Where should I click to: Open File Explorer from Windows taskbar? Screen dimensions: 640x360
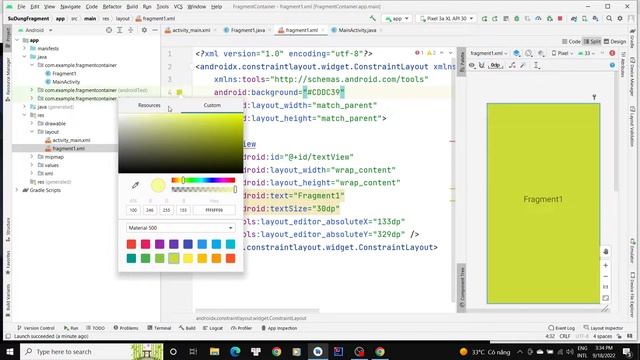pos(215,351)
